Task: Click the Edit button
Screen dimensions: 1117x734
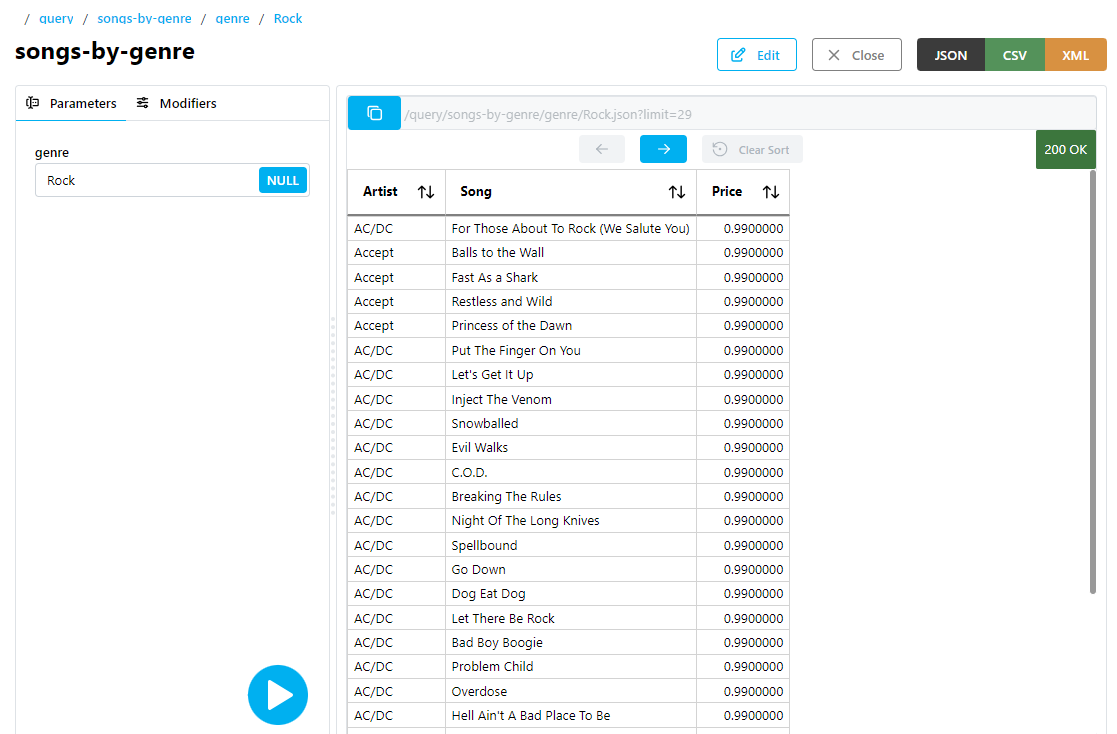Action: click(x=757, y=55)
